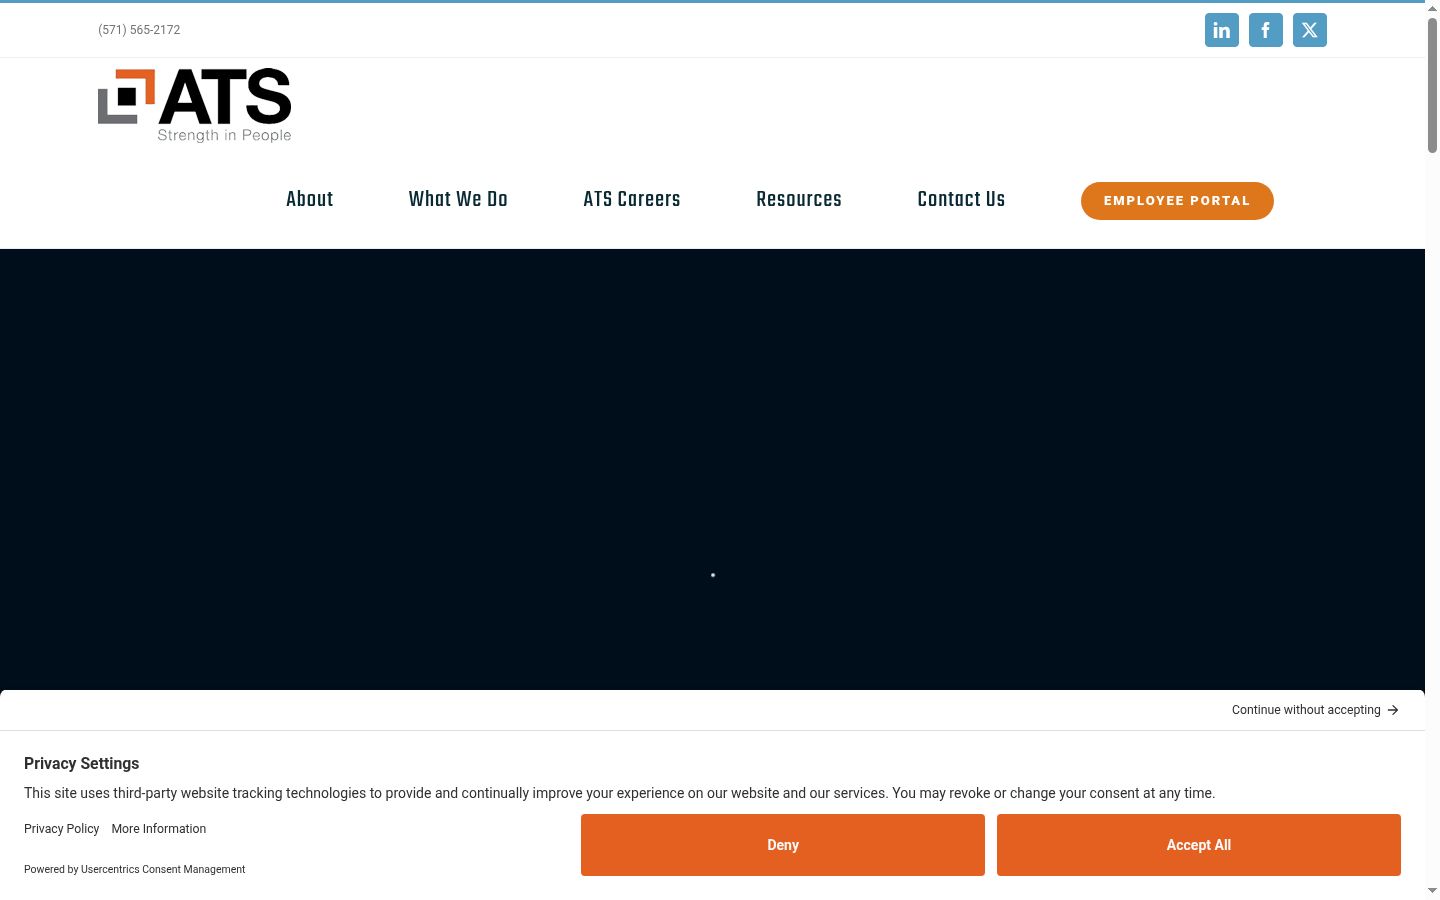Click the page vertical scrollbar thumb
The width and height of the screenshot is (1440, 900).
click(1432, 85)
